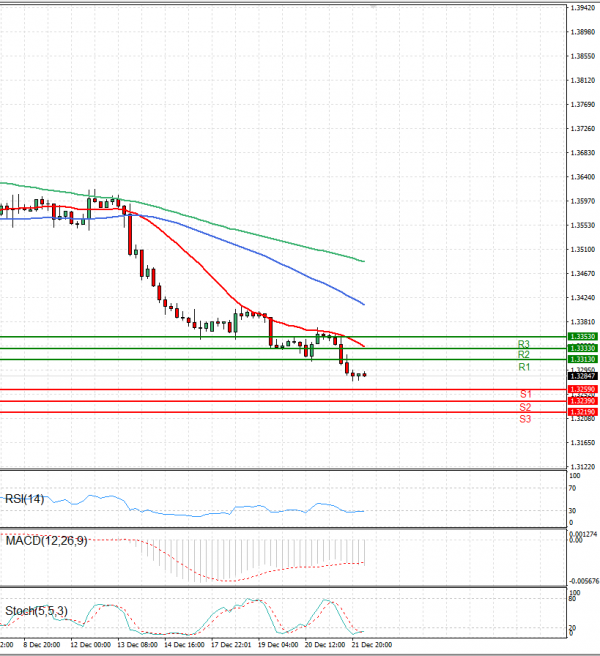This screenshot has height=656, width=600.
Task: Click the 1.39420 price axis value
Action: 583,8
